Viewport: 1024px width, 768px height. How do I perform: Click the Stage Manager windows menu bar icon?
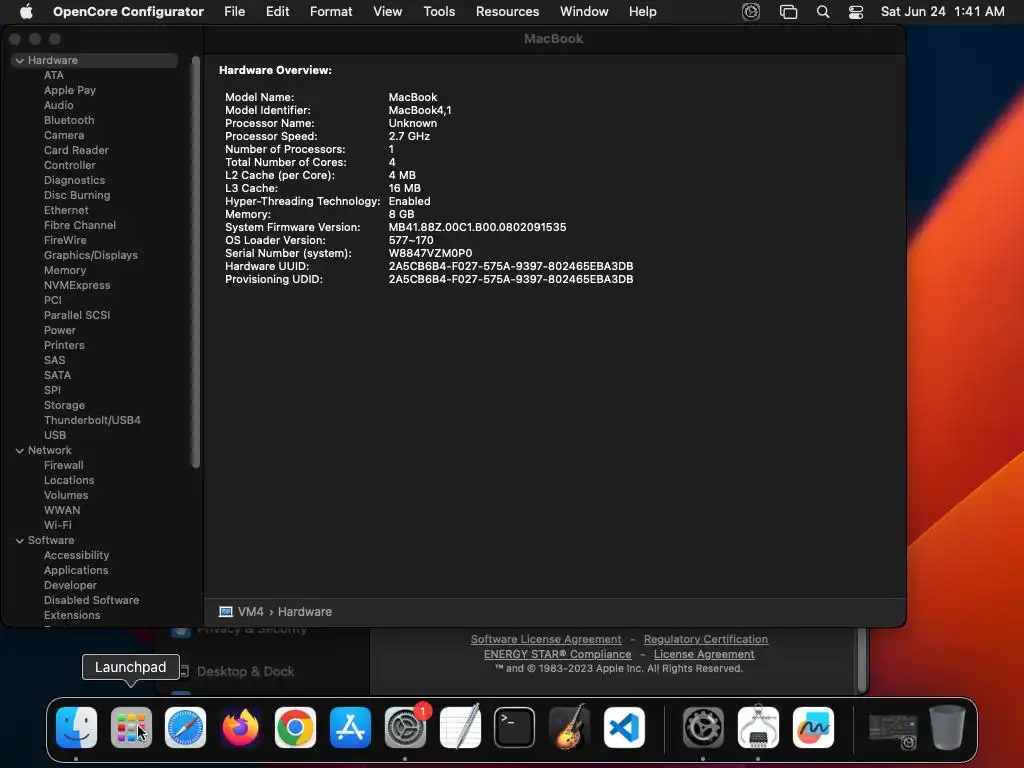(x=788, y=11)
